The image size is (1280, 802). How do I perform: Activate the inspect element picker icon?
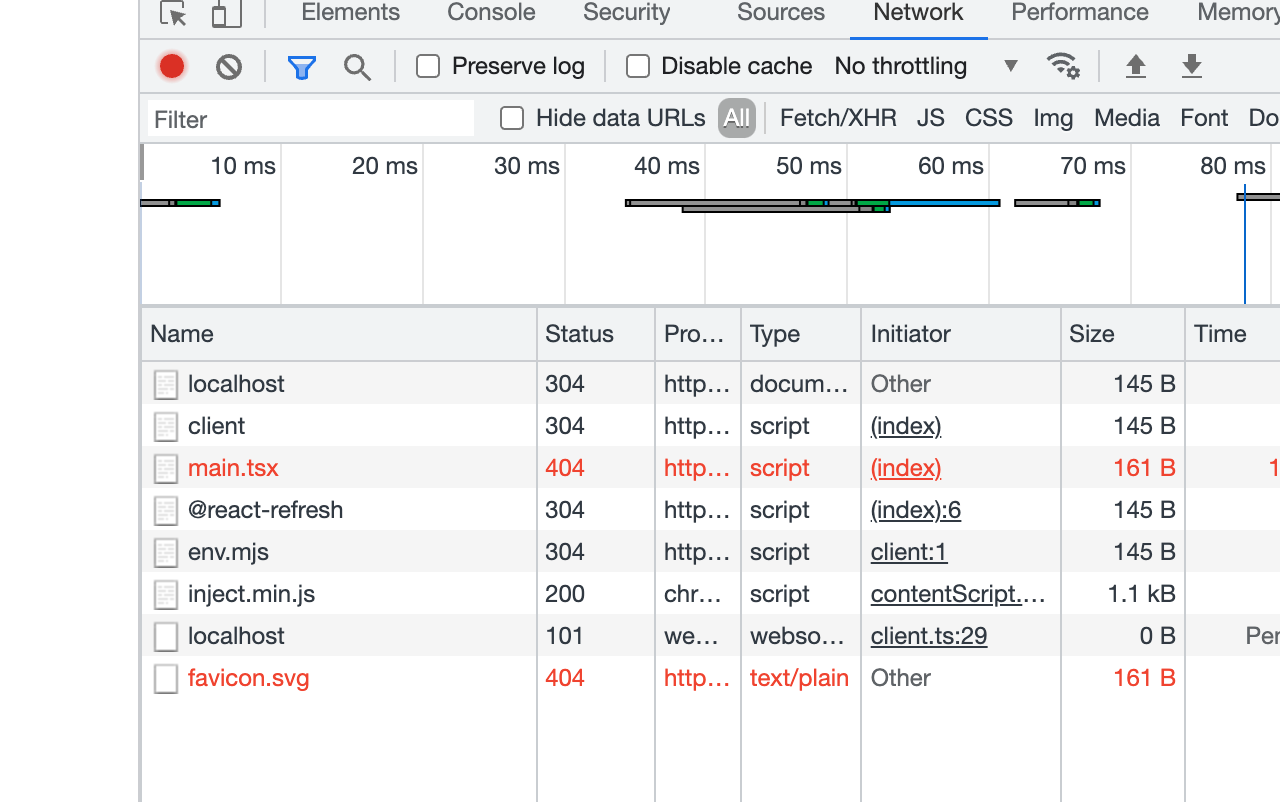point(174,14)
